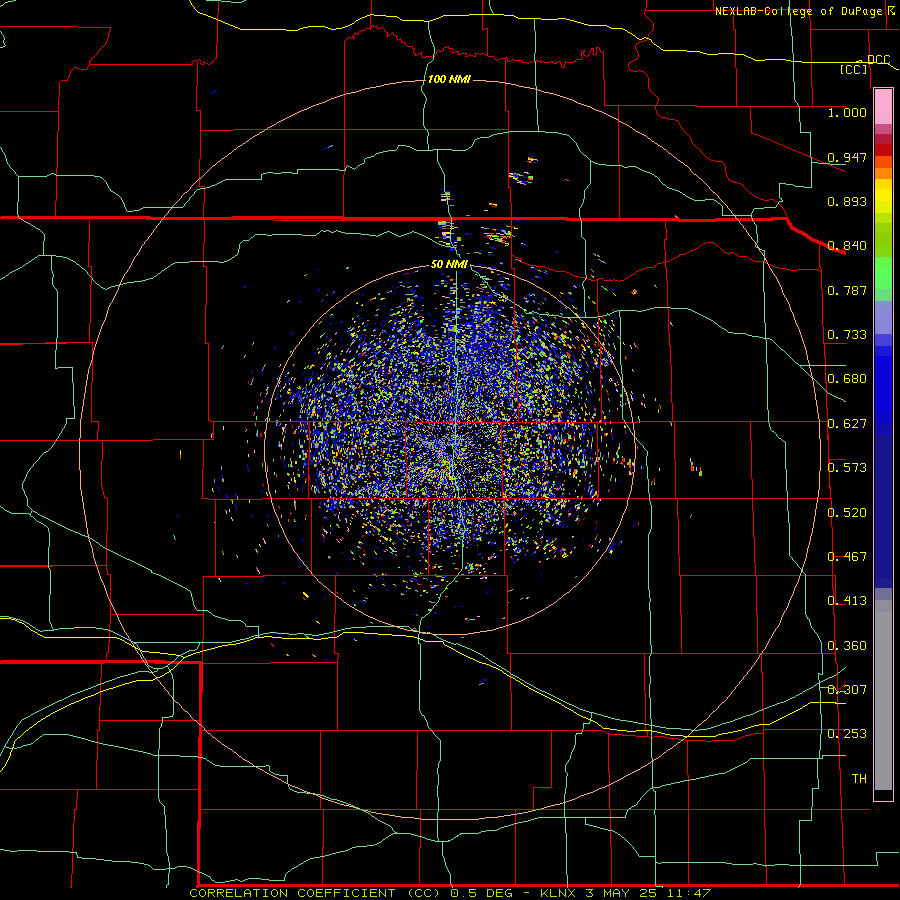
Task: Click the 0.627 scale value
Action: [x=847, y=424]
